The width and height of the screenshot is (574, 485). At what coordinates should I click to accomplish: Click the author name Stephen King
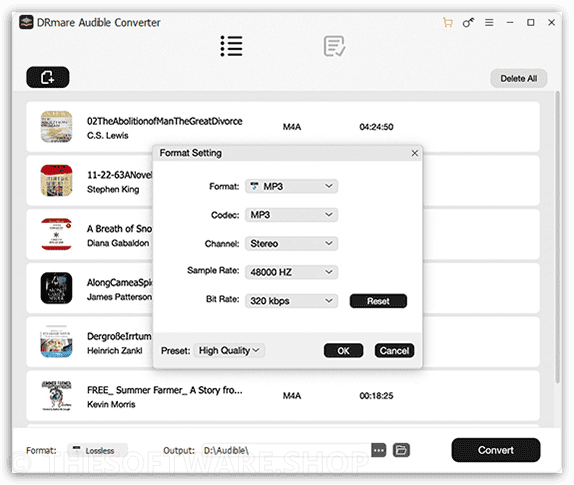(113, 189)
